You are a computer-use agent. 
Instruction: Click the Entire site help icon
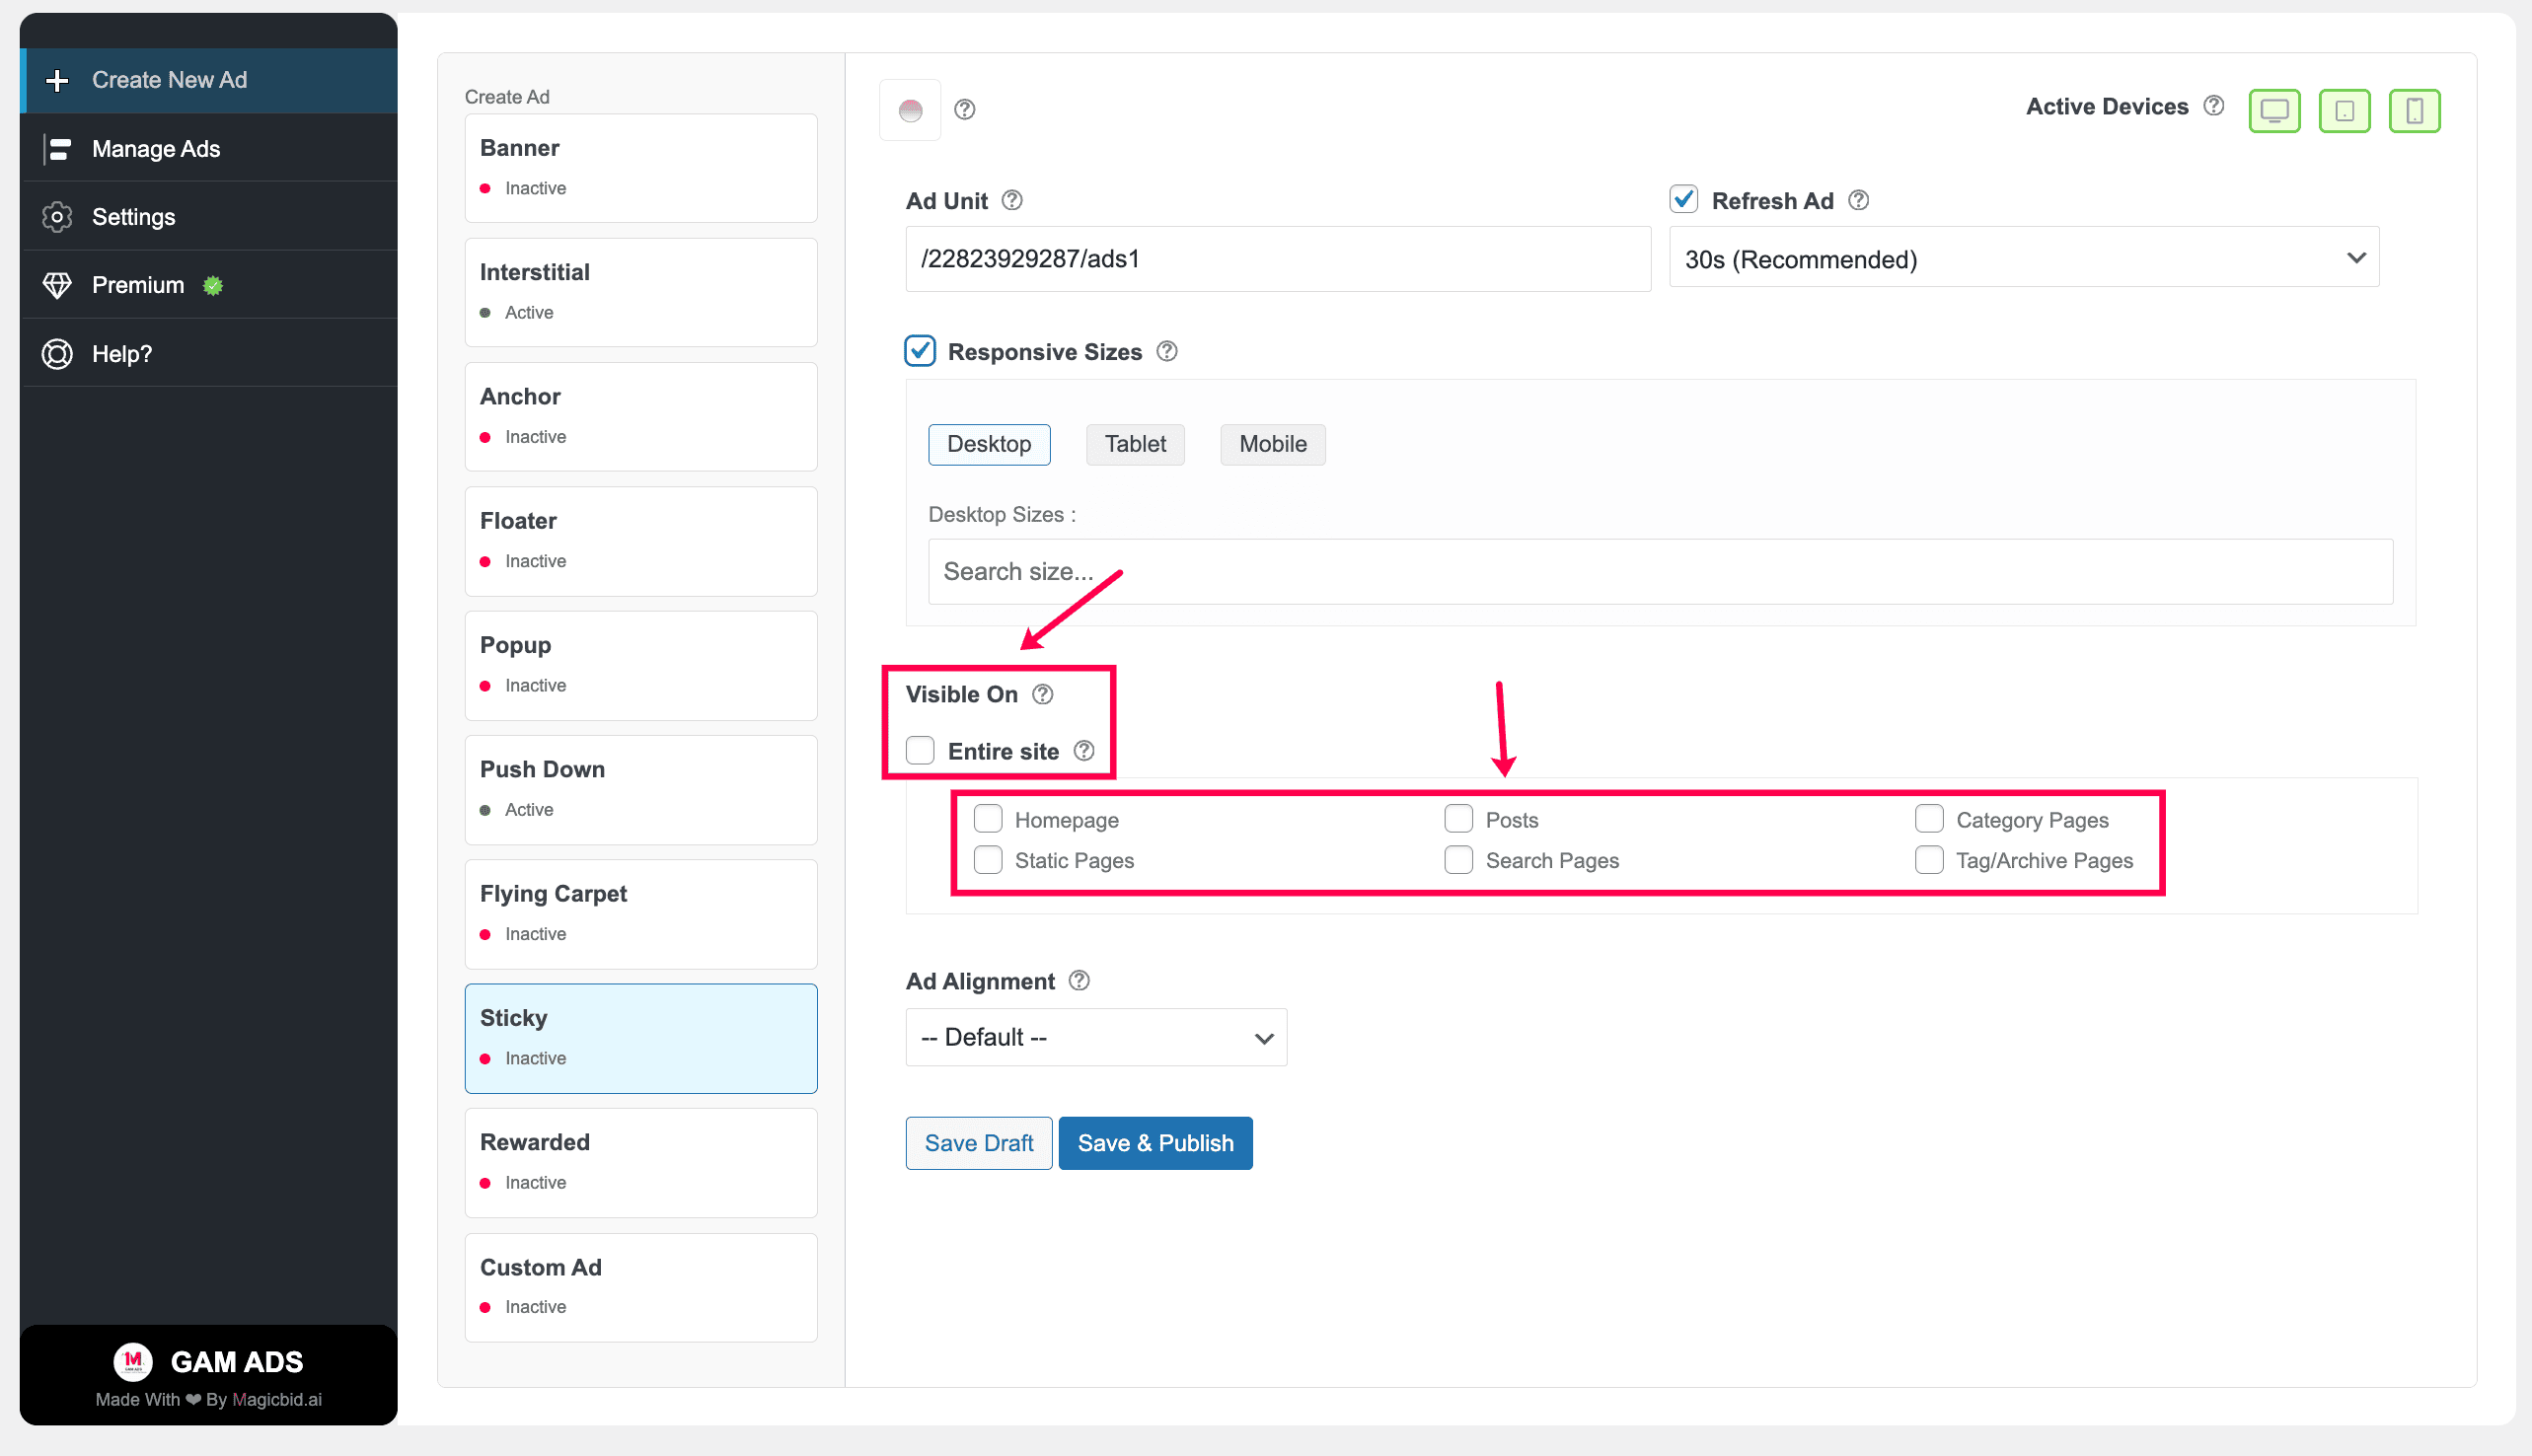[x=1083, y=751]
